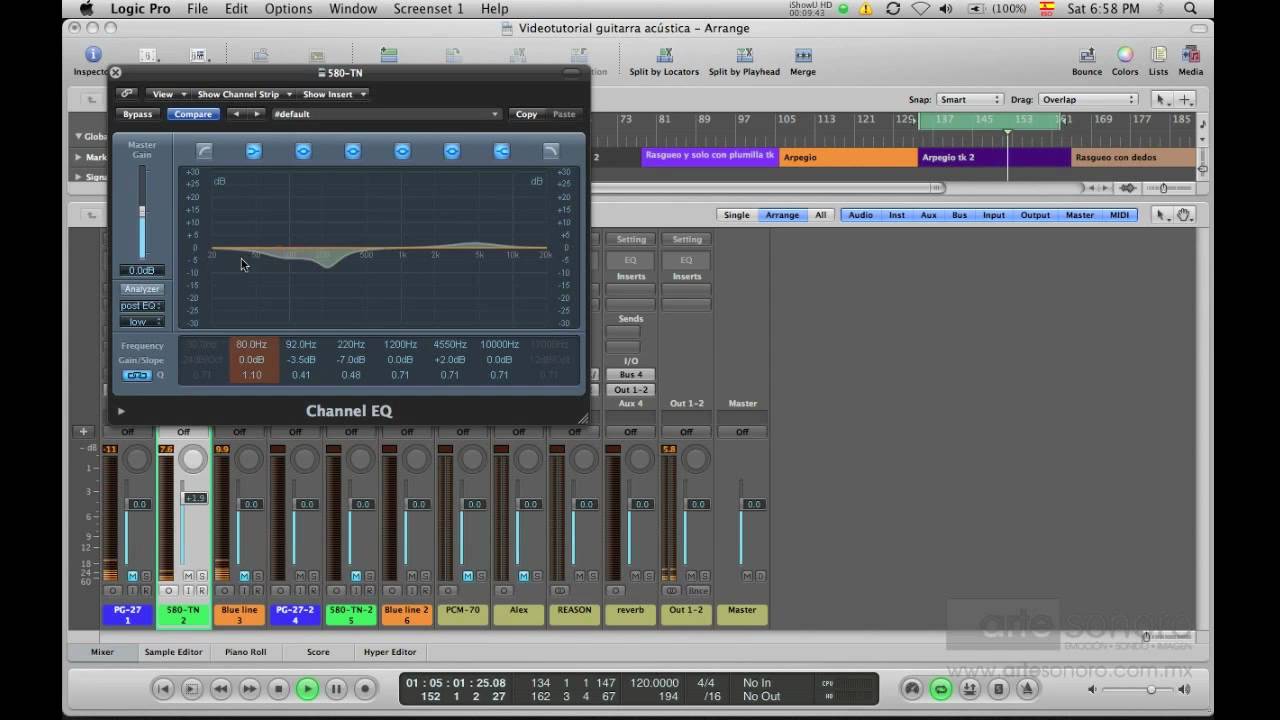
Task: Open the Media panel icon
Action: click(1190, 55)
